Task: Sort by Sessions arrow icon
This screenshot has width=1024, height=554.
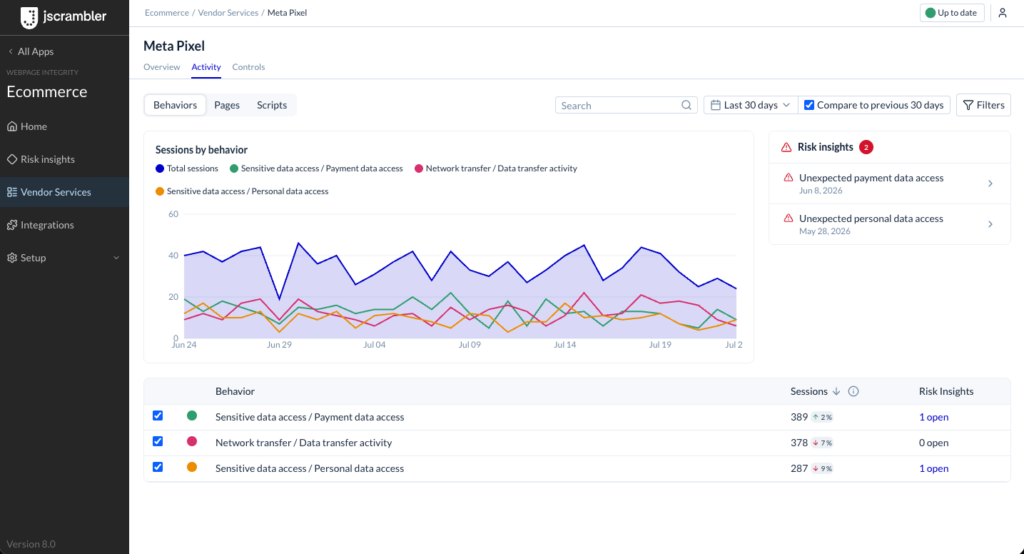Action: (836, 391)
